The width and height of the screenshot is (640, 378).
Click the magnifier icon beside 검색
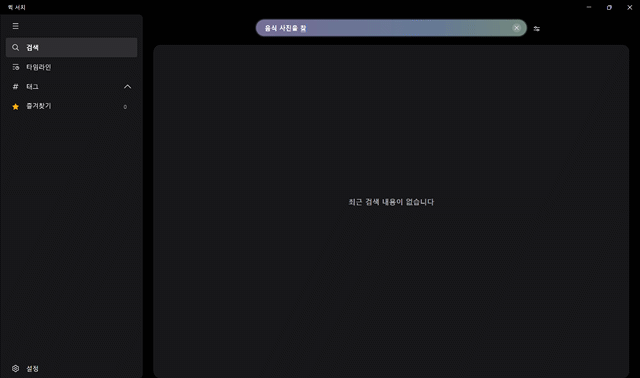click(16, 47)
